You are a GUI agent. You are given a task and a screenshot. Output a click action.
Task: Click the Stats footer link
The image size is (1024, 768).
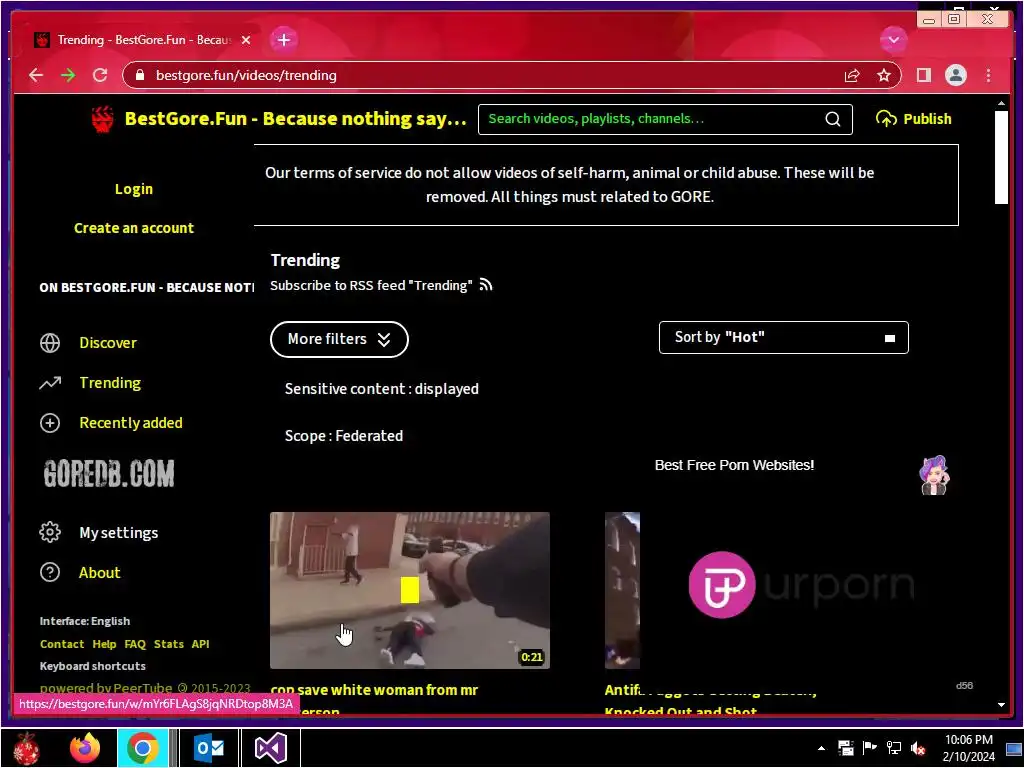coord(168,644)
